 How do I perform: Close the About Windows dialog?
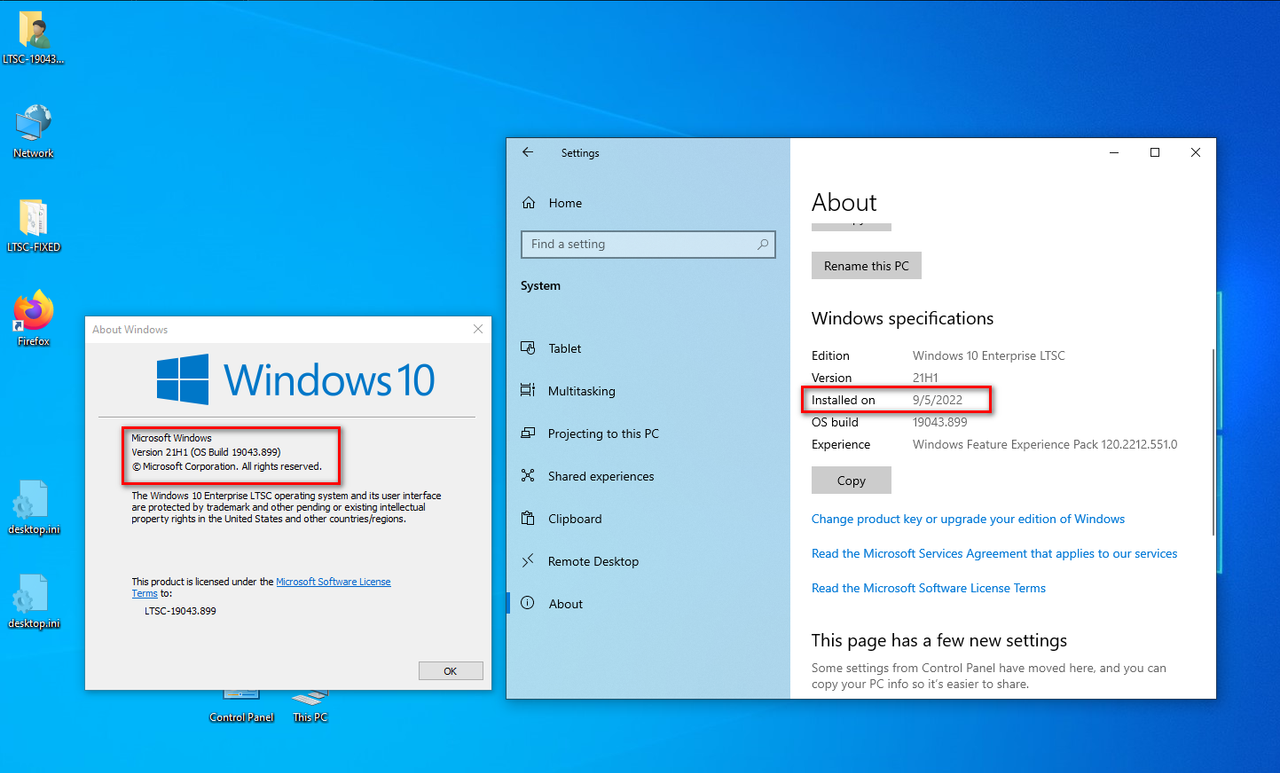478,329
